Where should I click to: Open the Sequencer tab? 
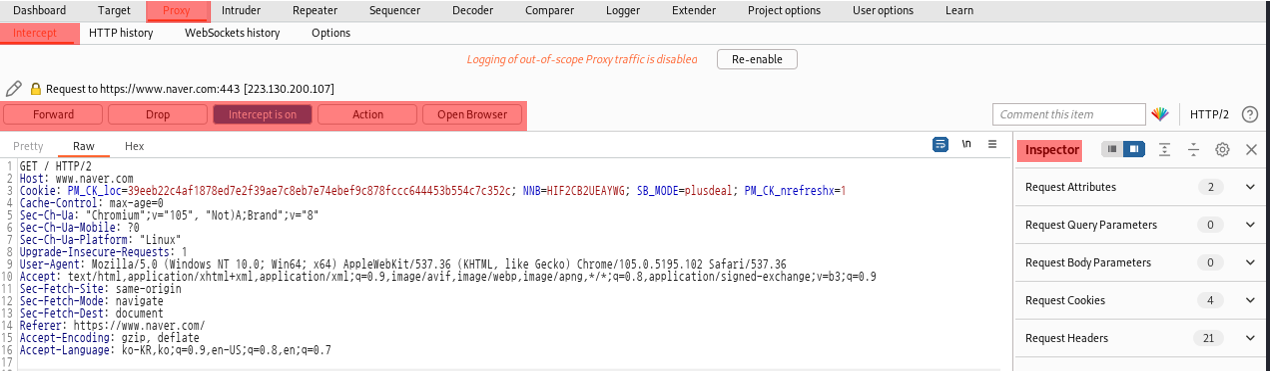pyautogui.click(x=395, y=11)
